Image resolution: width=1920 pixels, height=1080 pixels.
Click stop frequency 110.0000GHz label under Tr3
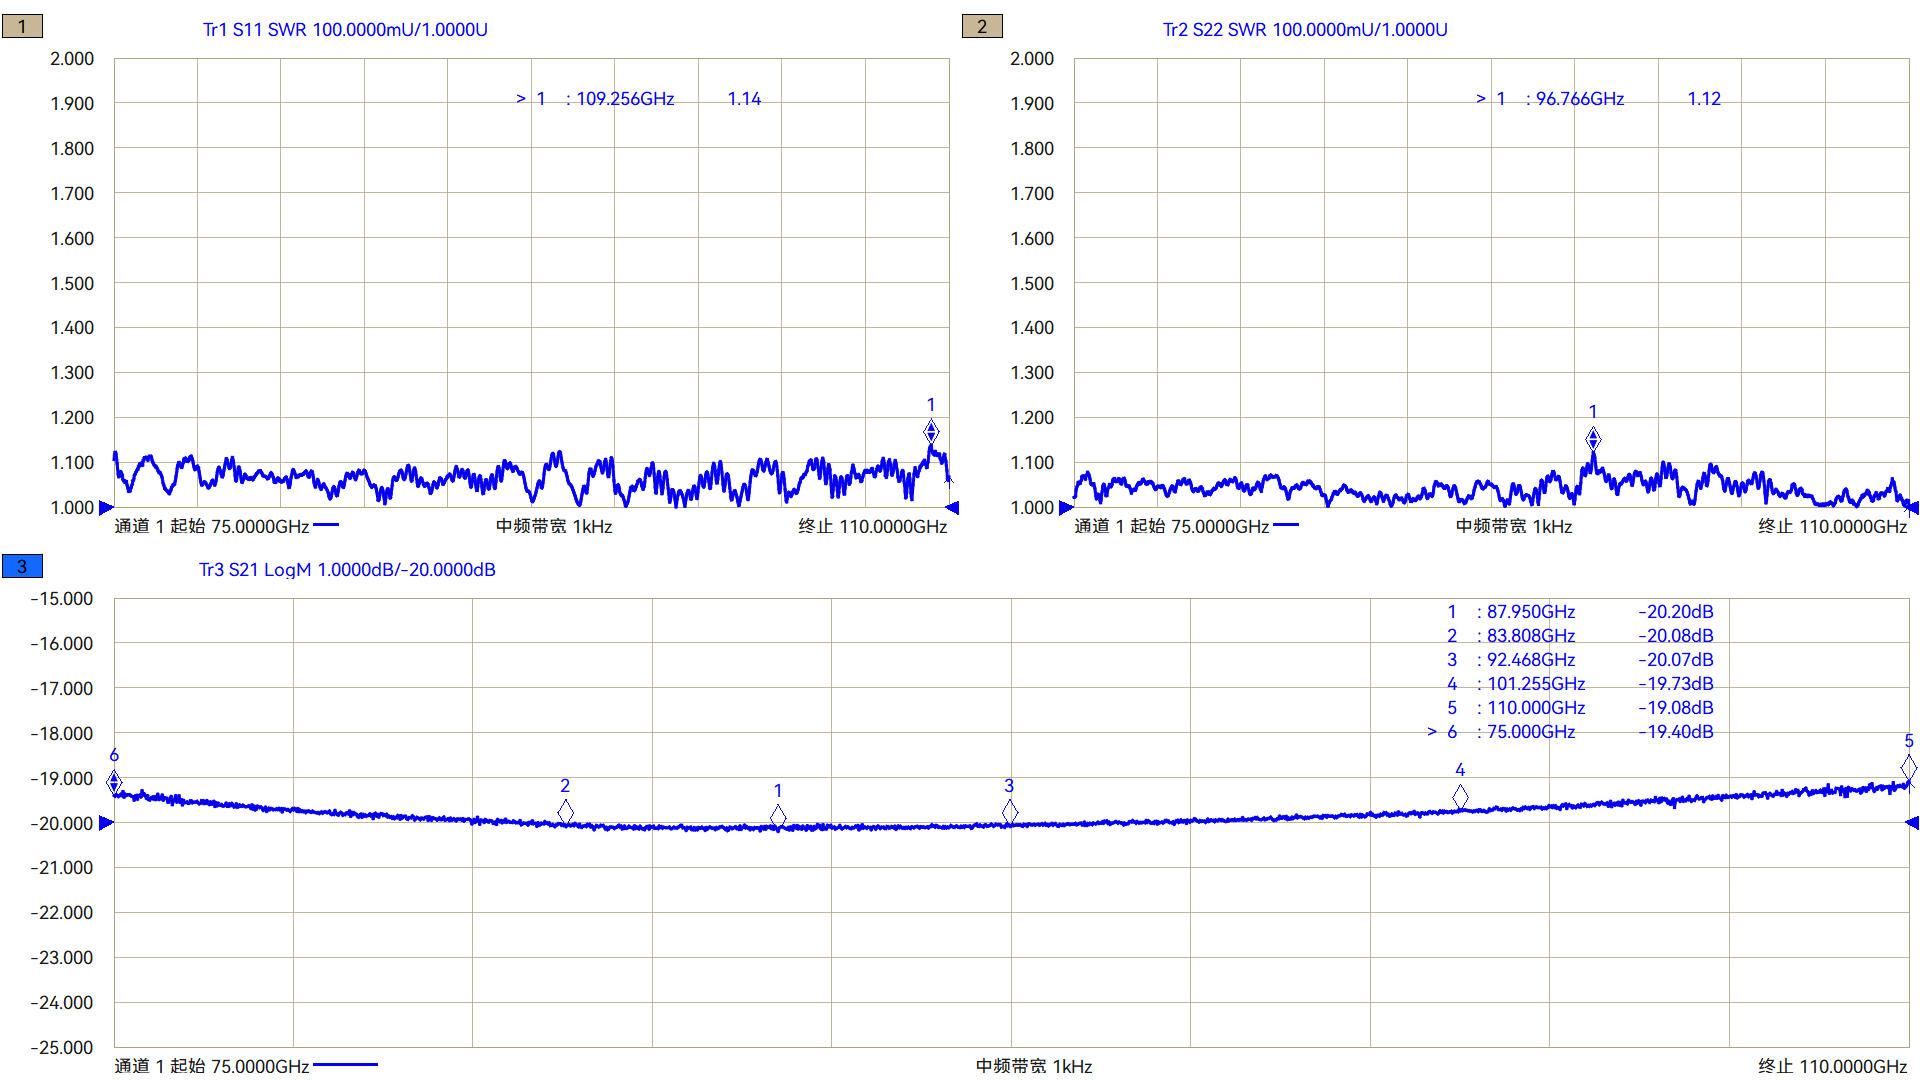point(1832,1066)
